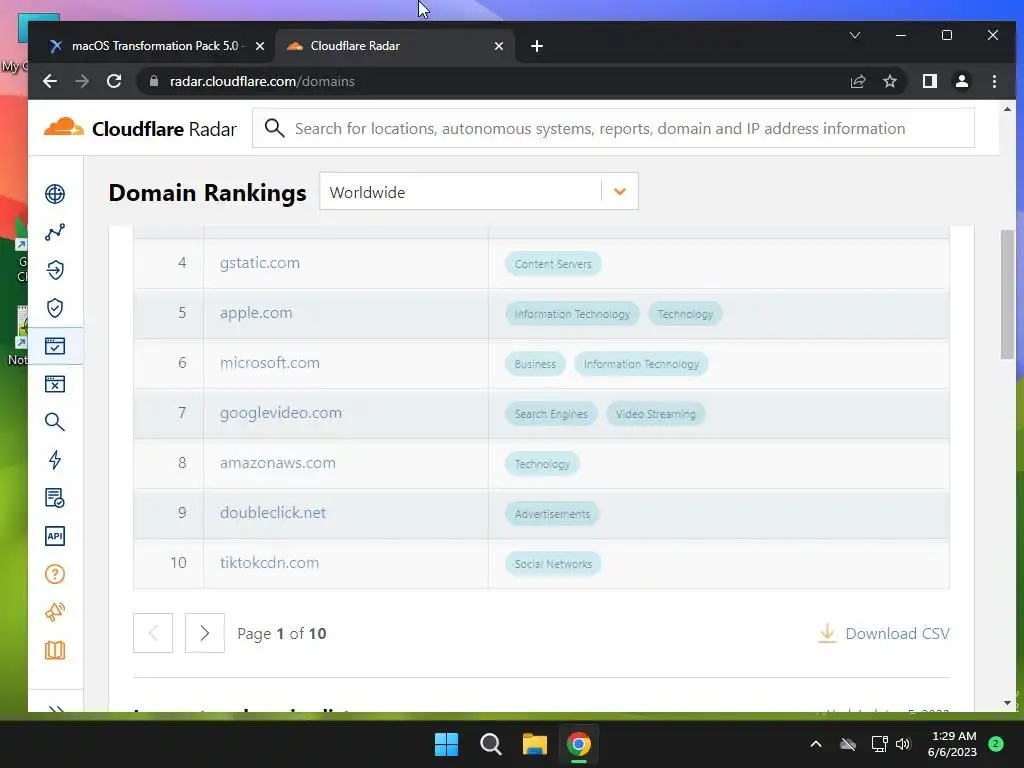Focus the Radar search input field

(x=613, y=128)
